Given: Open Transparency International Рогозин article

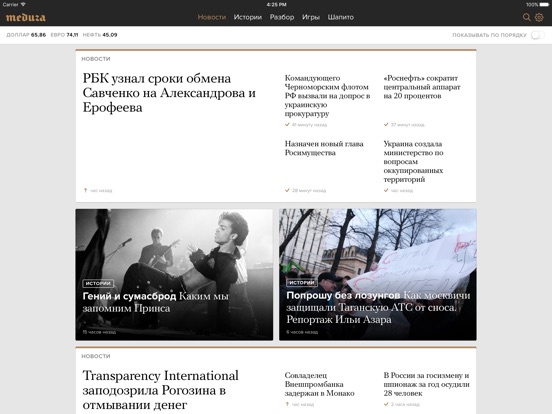Looking at the screenshot, I should [161, 390].
